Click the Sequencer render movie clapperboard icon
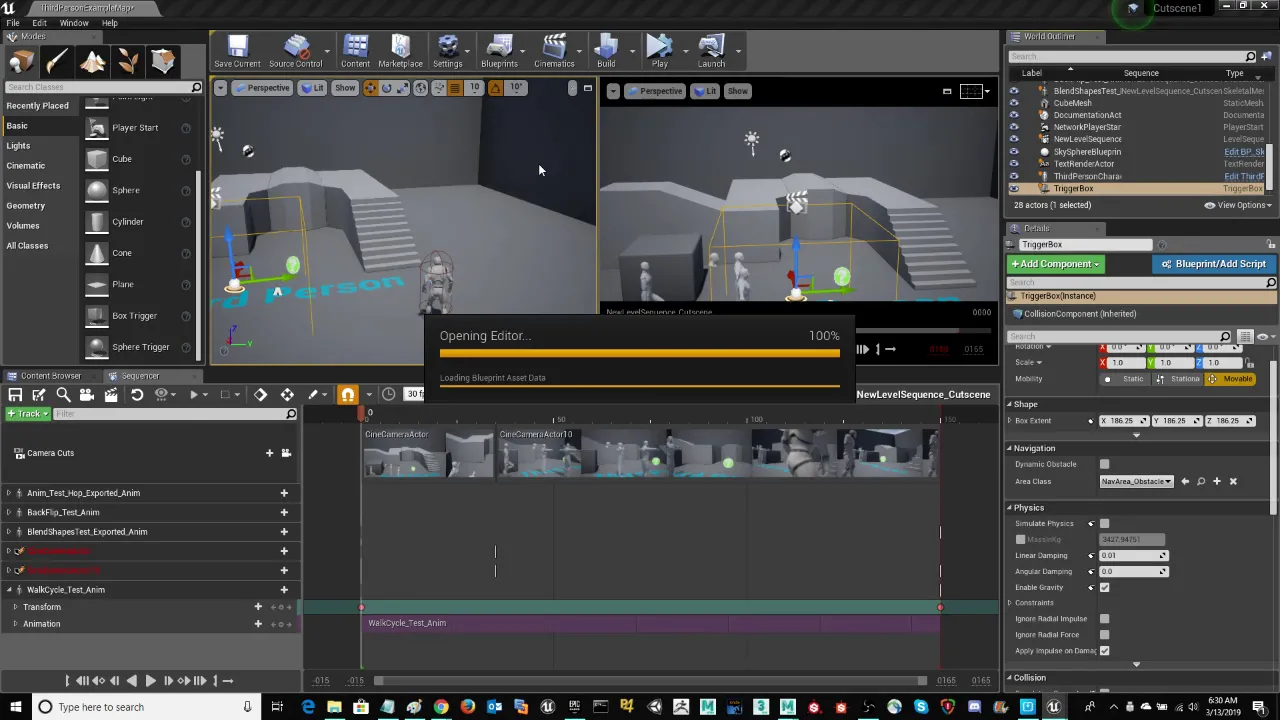 coord(111,394)
